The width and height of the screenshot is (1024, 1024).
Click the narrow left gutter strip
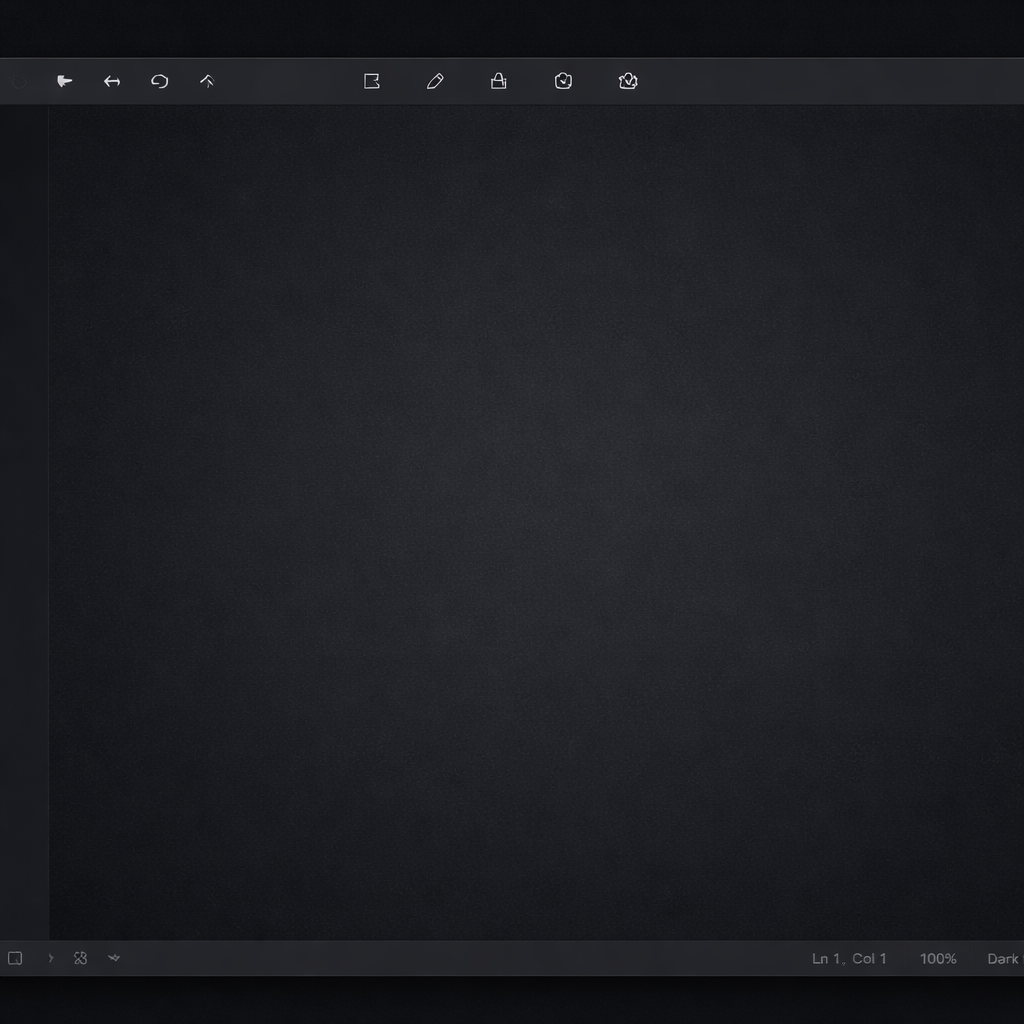tap(24, 520)
